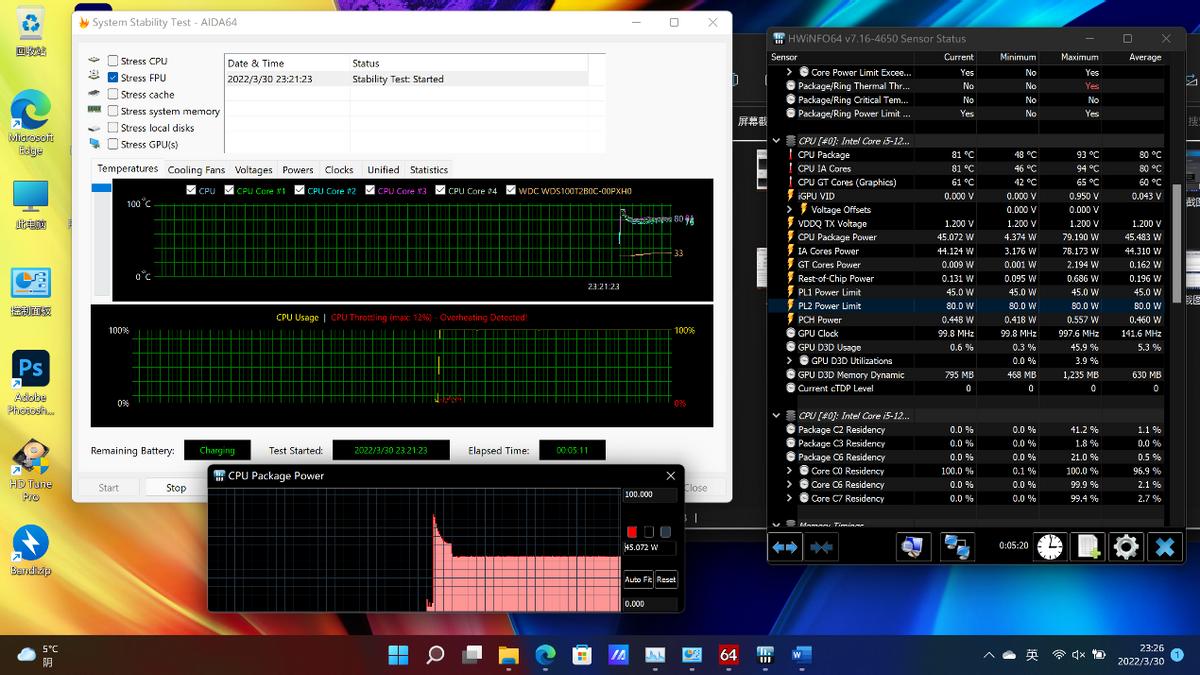
Task: Click the expand columns blue arrows icon
Action: point(785,546)
